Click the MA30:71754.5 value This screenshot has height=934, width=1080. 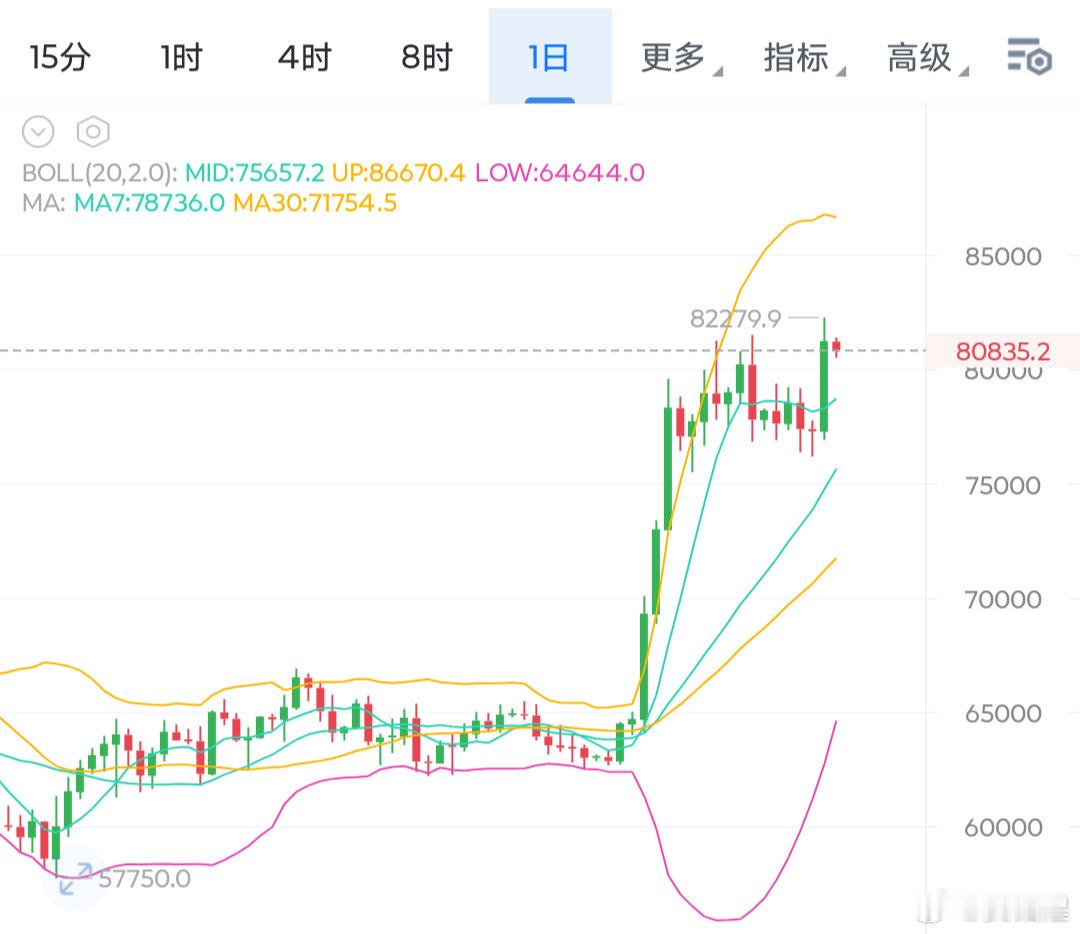315,203
